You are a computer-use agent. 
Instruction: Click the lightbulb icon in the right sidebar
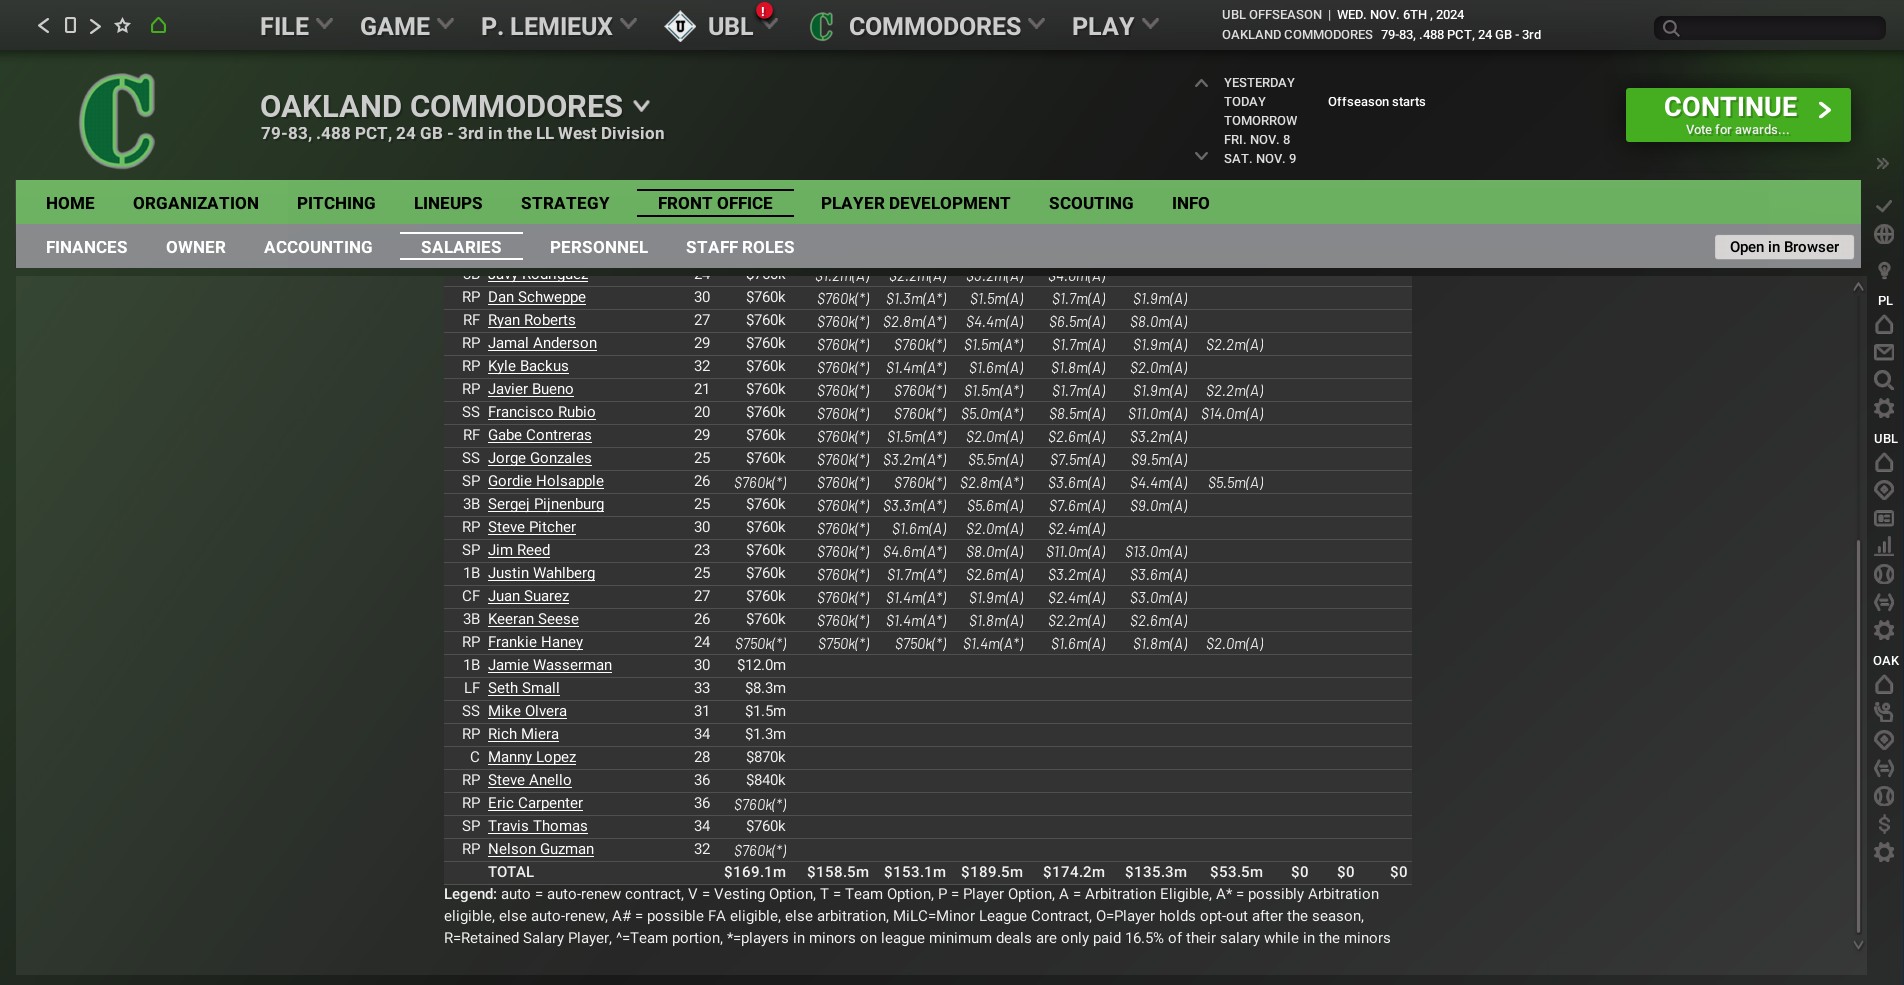click(x=1884, y=270)
